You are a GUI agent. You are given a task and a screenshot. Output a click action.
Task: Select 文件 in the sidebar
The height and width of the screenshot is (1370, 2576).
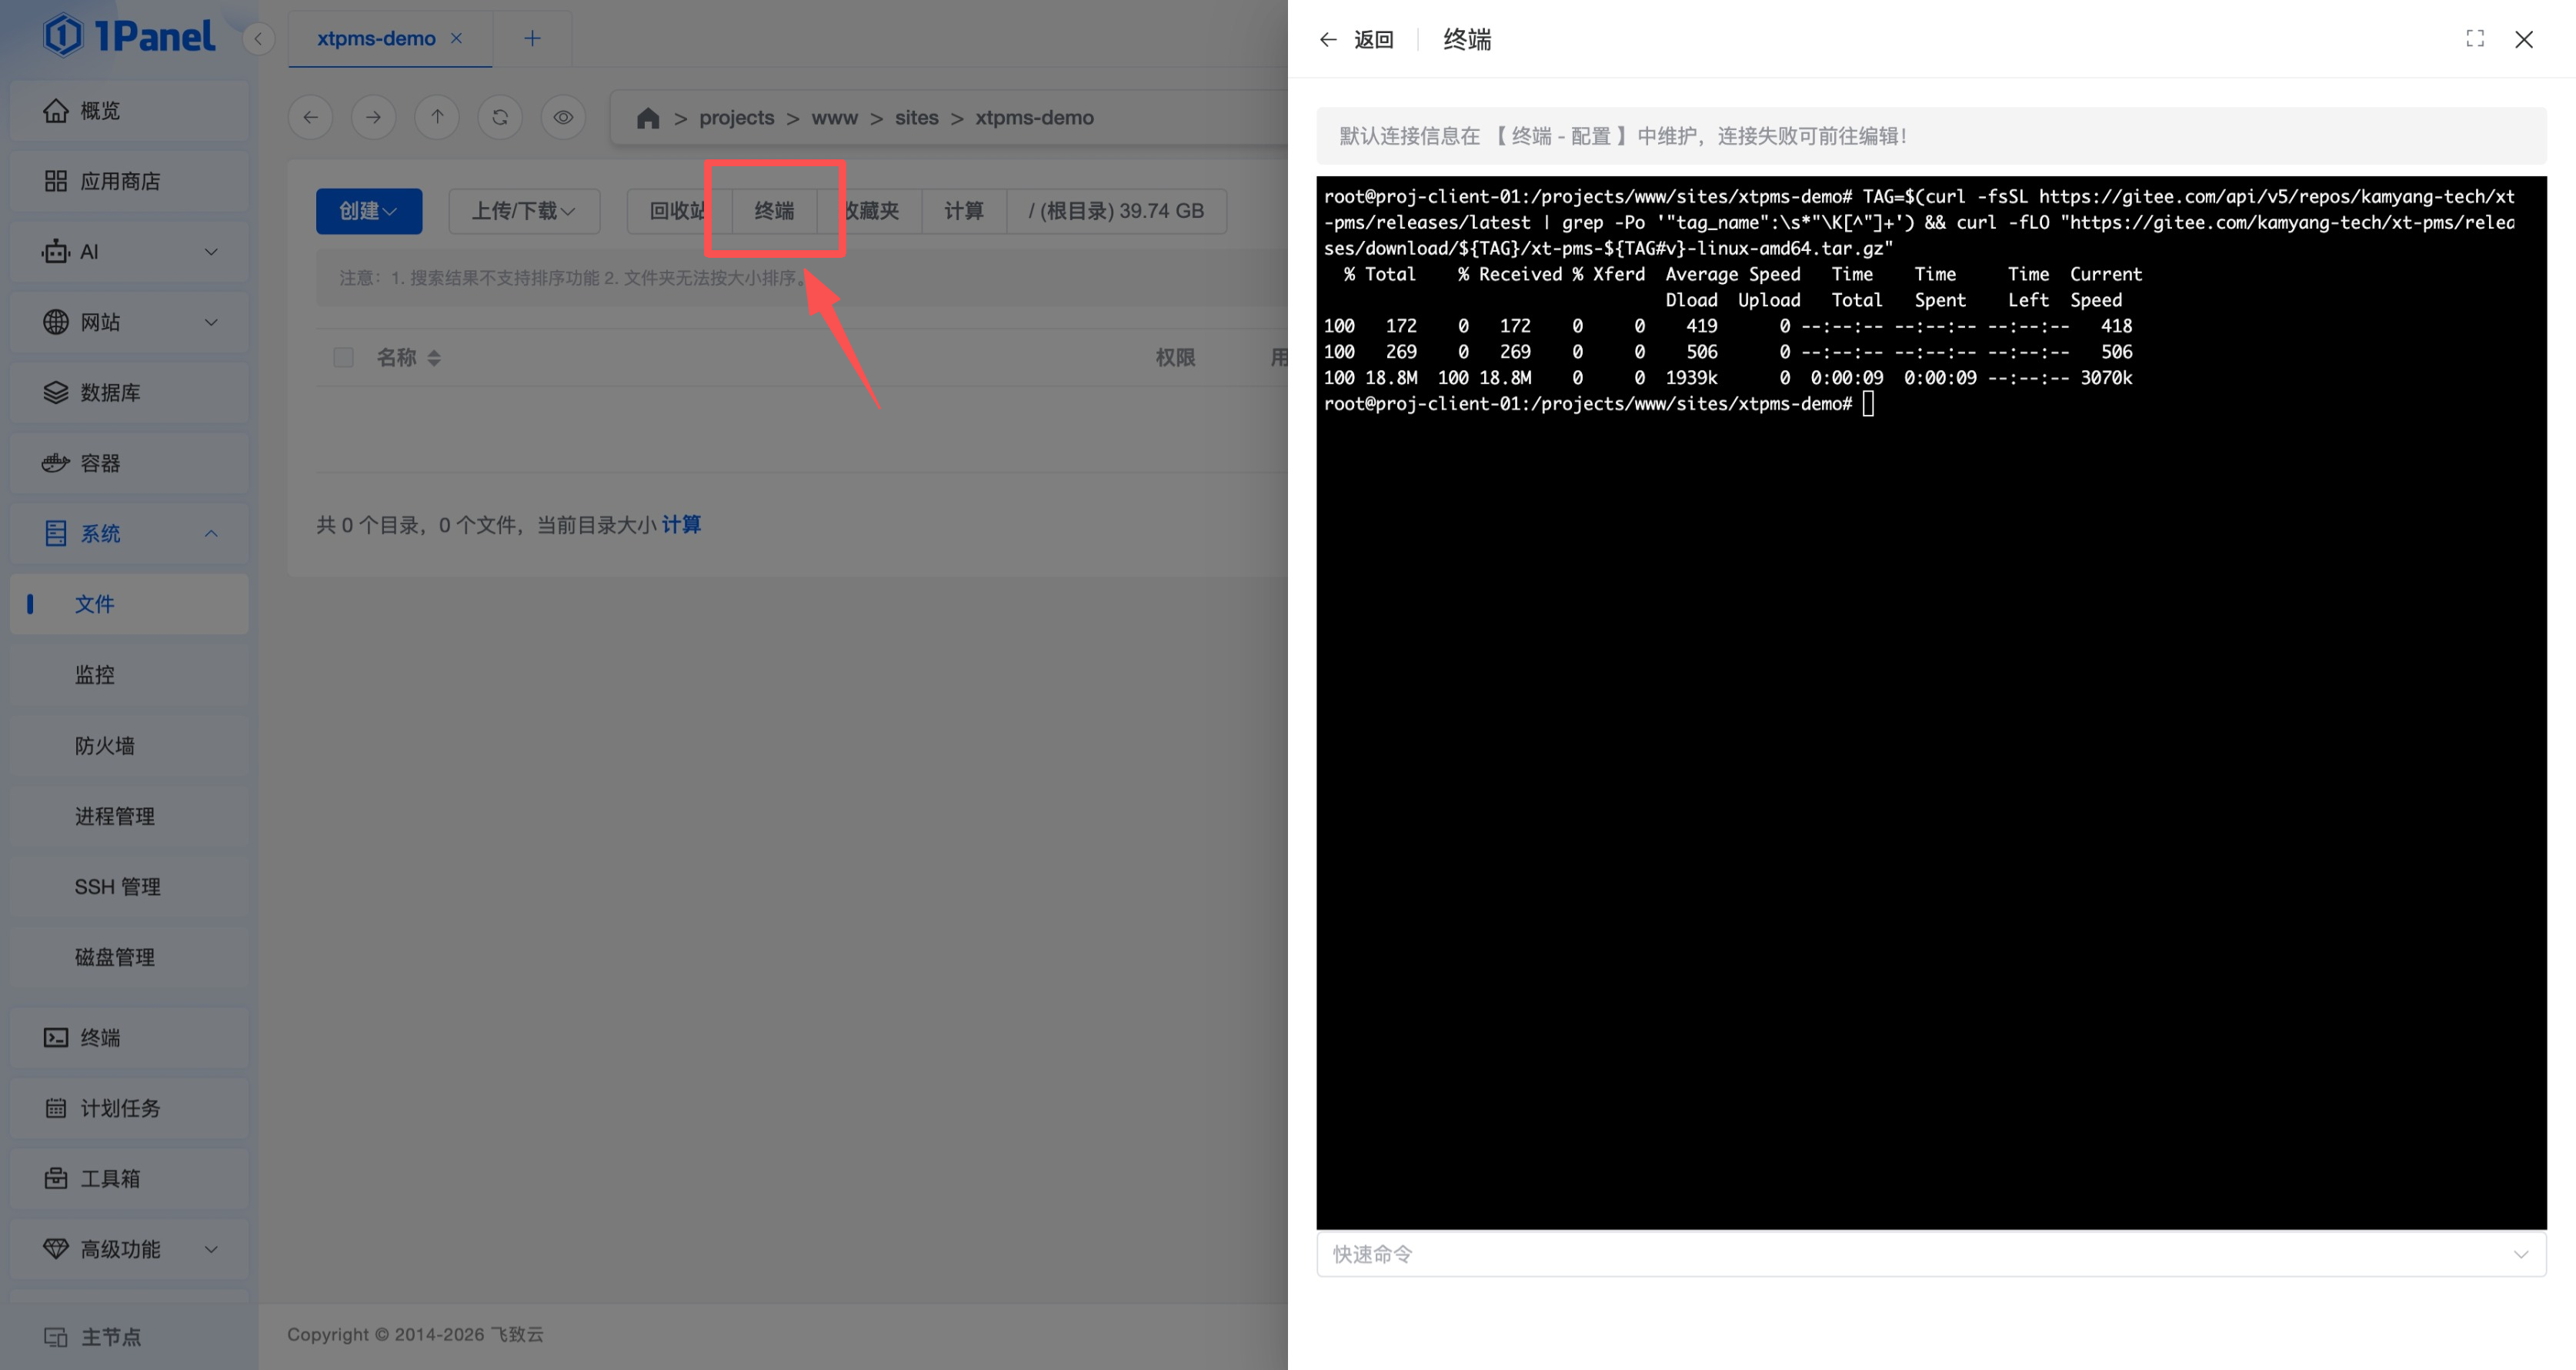129,604
